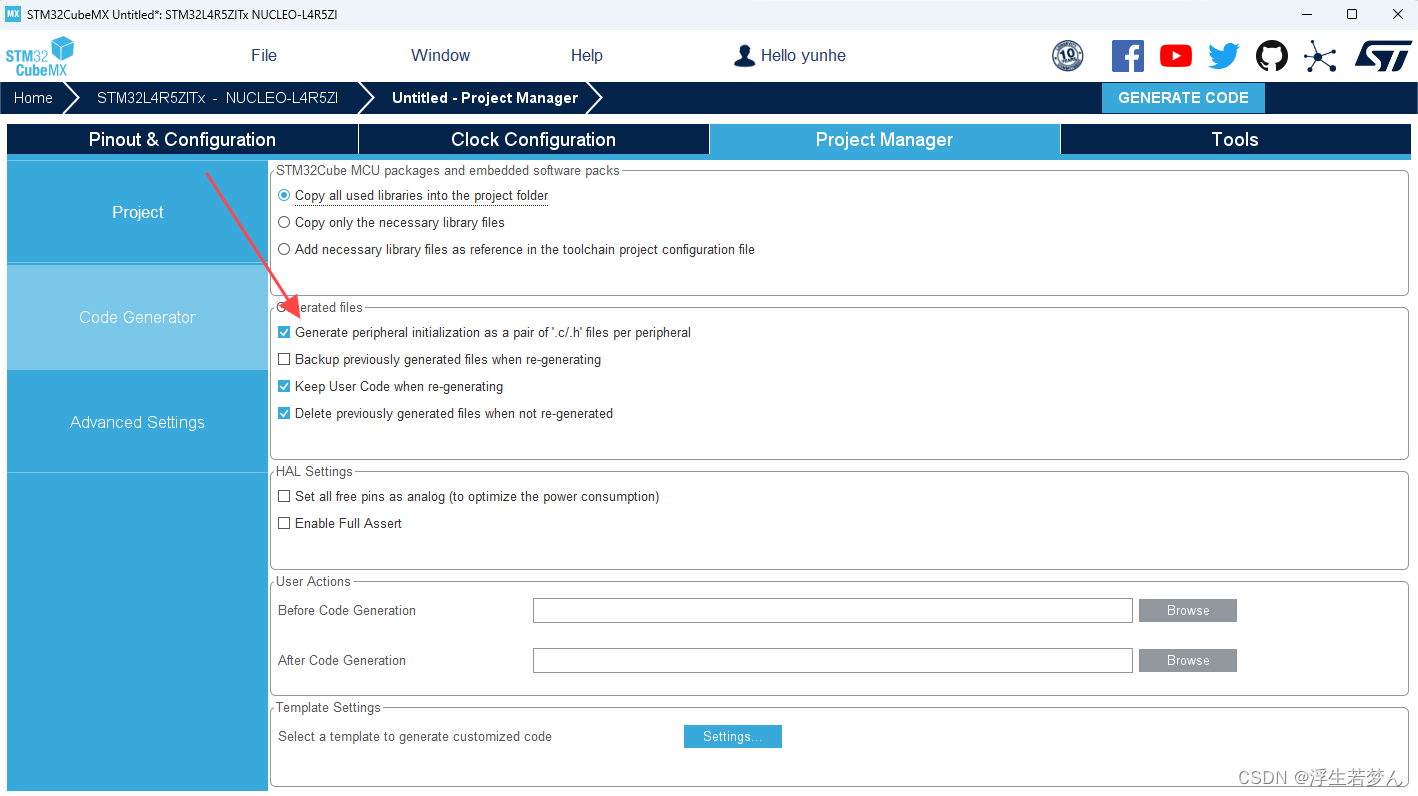Click the MX app icon in title bar

pyautogui.click(x=13, y=14)
